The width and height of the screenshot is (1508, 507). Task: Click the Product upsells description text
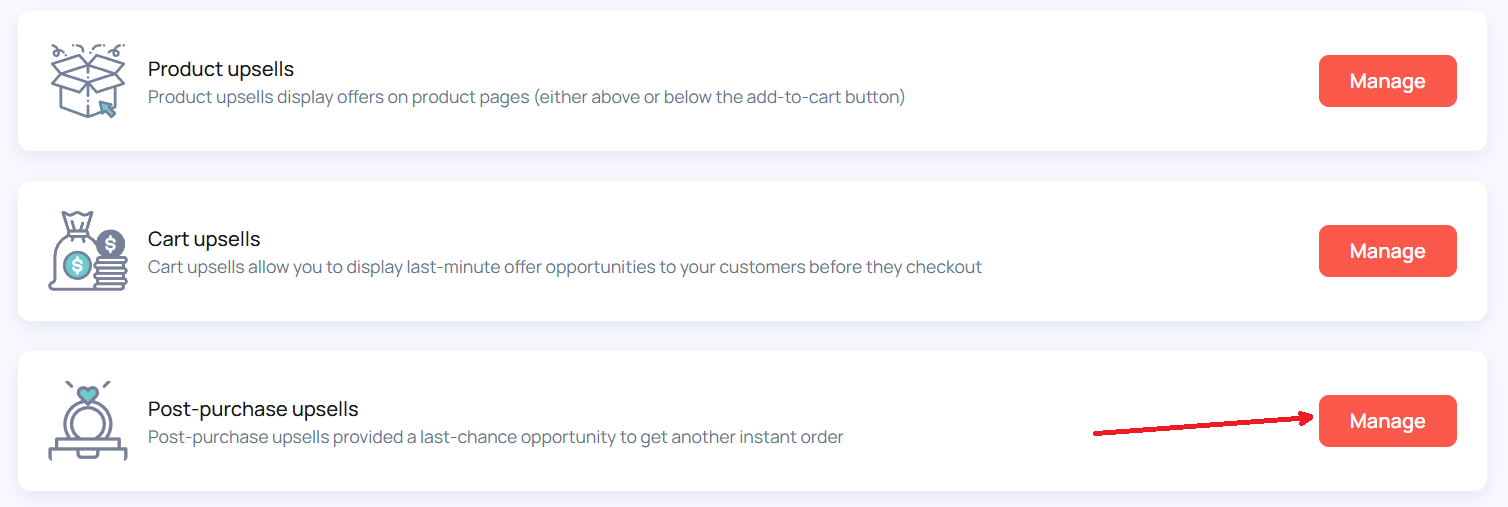pos(526,98)
